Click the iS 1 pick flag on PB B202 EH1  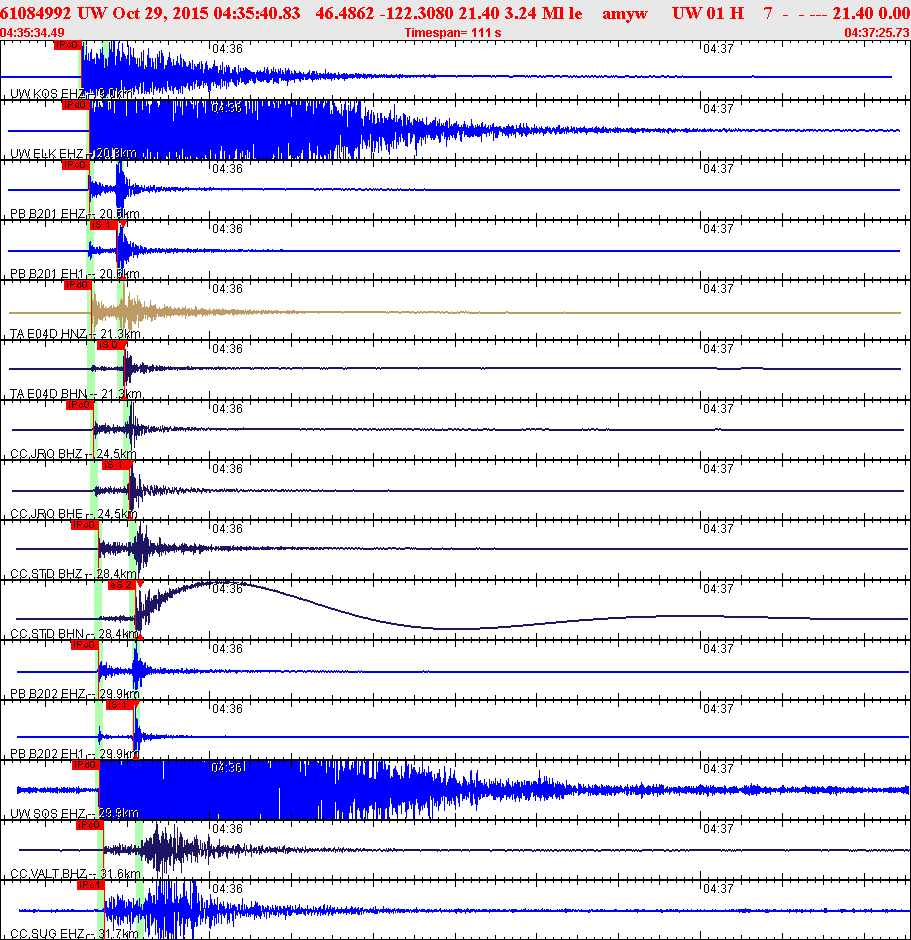coord(119,704)
